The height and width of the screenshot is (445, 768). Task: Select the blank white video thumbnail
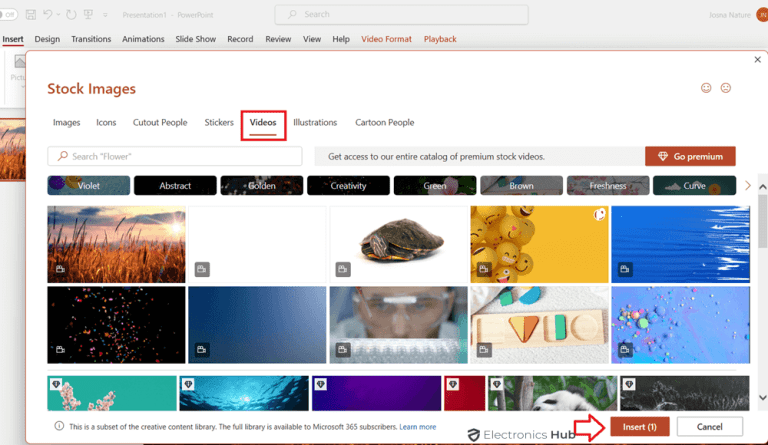pyautogui.click(x=257, y=244)
